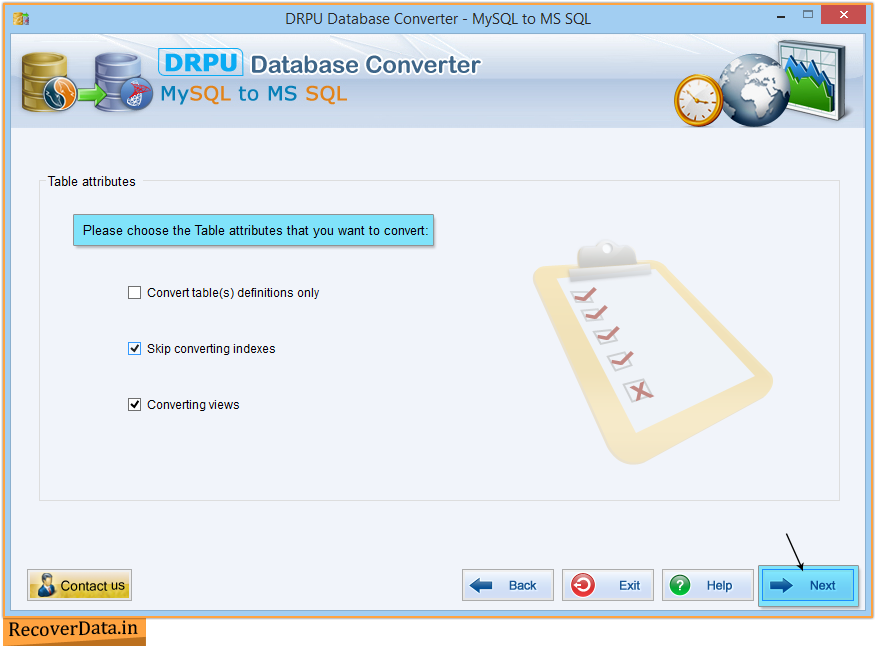Open Help documentation
This screenshot has height=646, width=876.
click(x=707, y=585)
